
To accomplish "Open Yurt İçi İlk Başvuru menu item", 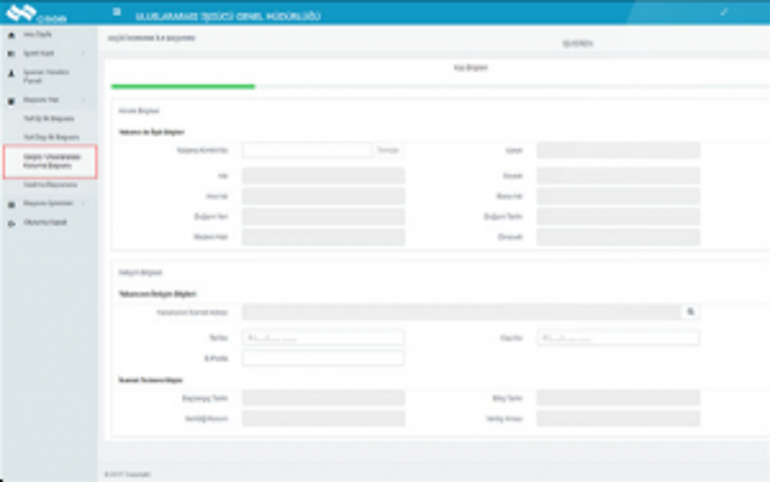I will tap(49, 118).
